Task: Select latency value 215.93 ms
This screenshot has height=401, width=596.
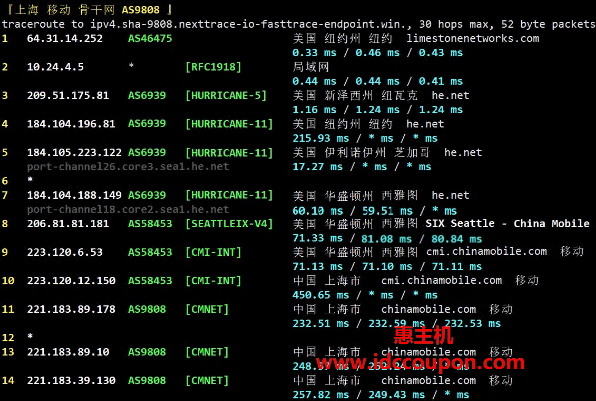Action: pos(320,138)
